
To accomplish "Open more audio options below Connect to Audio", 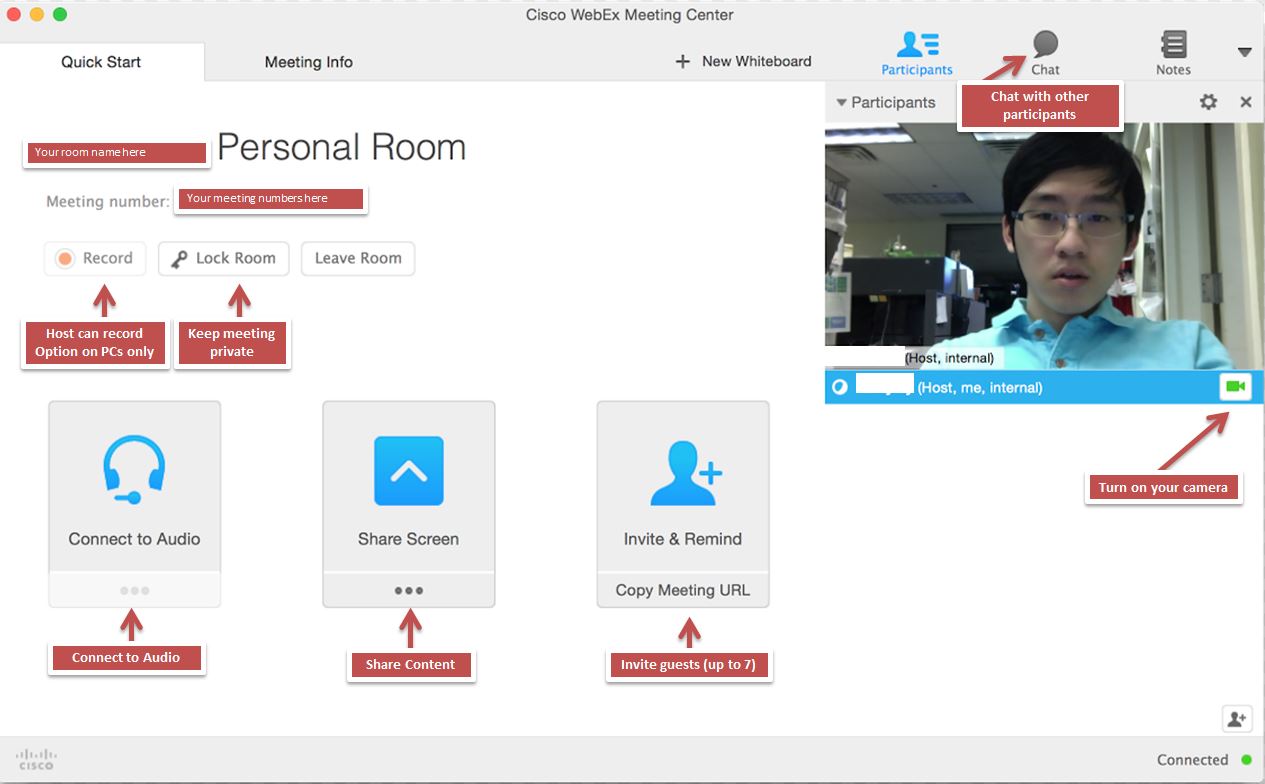I will [x=134, y=591].
